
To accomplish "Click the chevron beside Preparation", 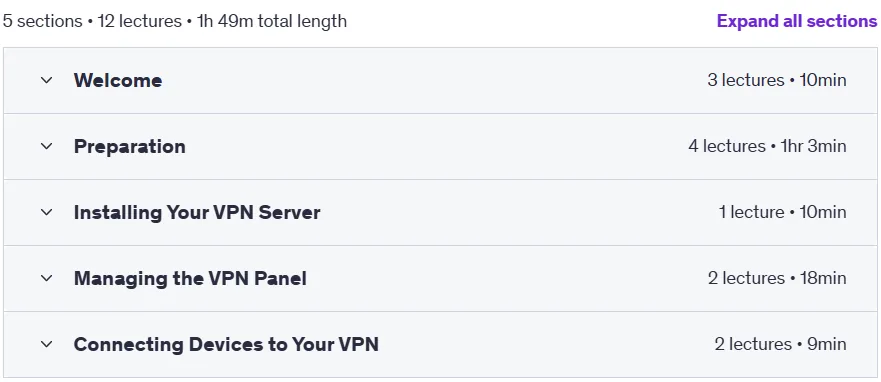I will (47, 147).
